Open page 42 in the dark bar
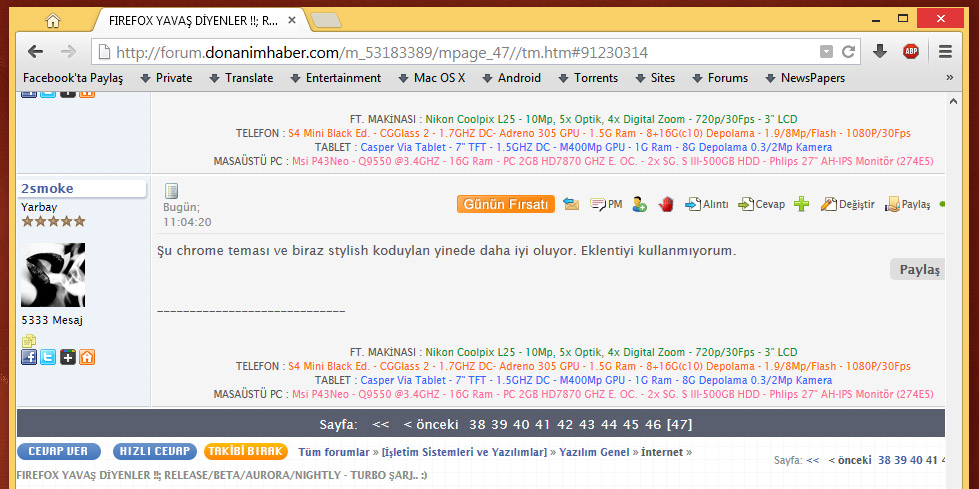Image resolution: width=979 pixels, height=489 pixels. coord(564,425)
